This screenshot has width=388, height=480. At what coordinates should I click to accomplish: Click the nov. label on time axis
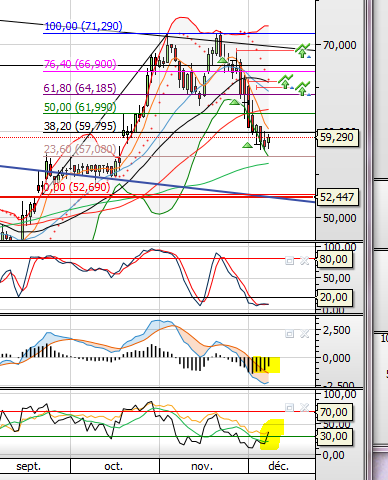tap(202, 466)
